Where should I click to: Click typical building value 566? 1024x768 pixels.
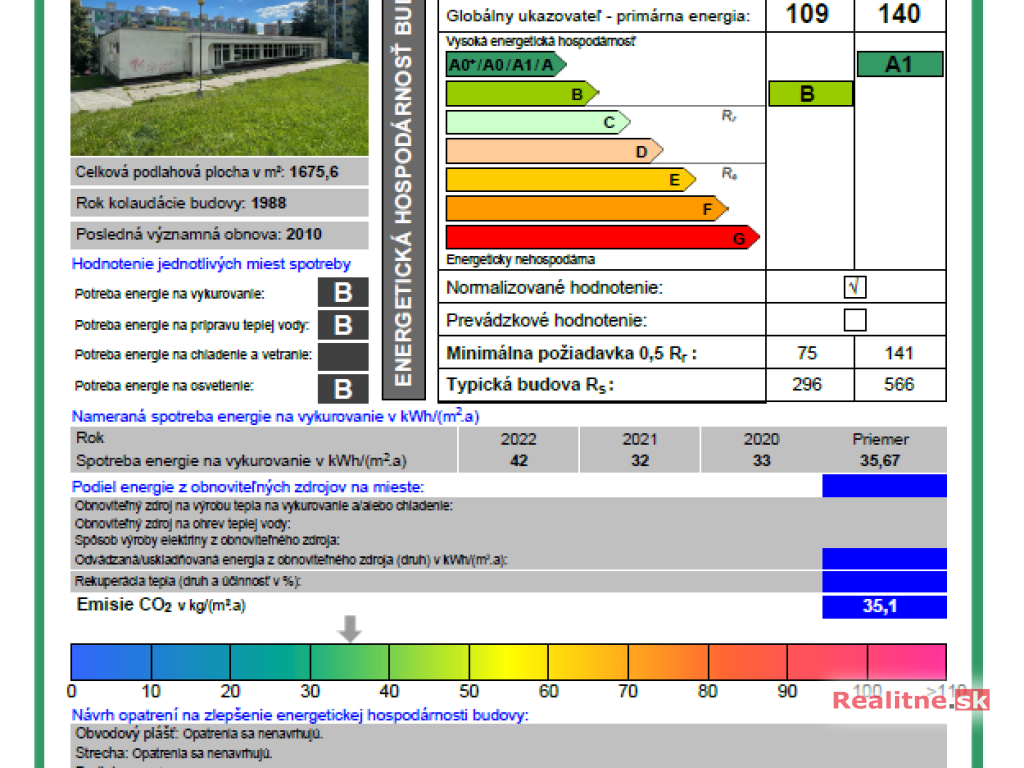899,384
